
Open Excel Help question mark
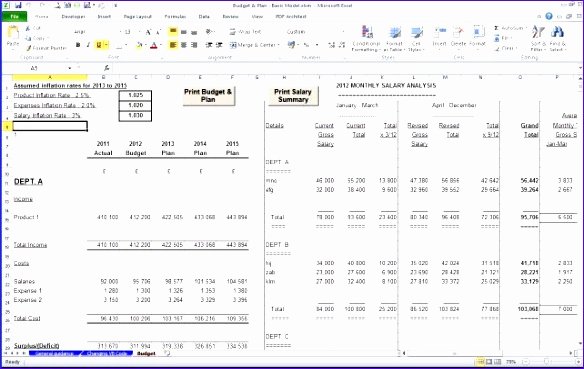(x=549, y=16)
